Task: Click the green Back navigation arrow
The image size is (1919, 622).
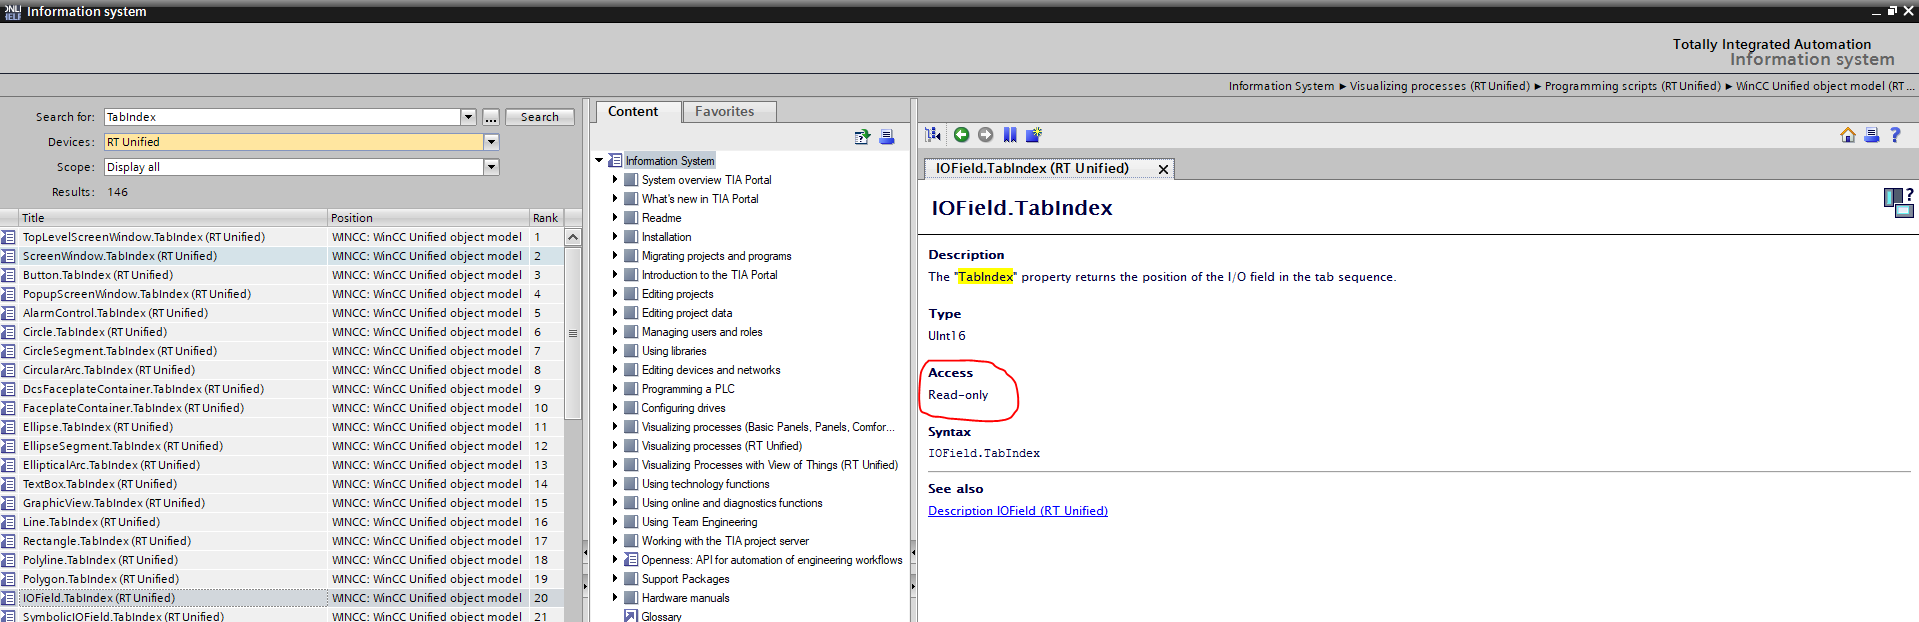Action: pos(961,135)
